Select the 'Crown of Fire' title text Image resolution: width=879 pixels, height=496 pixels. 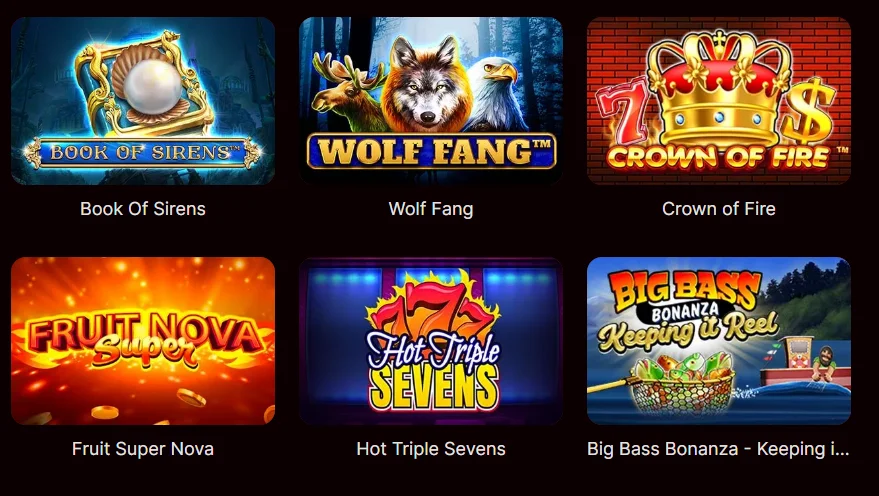point(719,209)
